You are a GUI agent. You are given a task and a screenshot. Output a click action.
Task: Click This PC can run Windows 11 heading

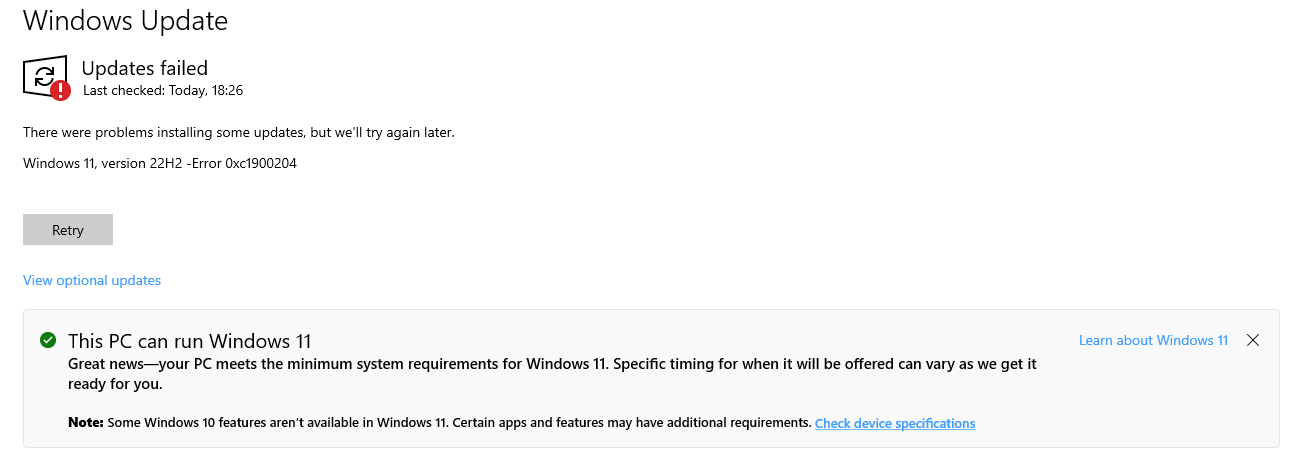click(189, 341)
